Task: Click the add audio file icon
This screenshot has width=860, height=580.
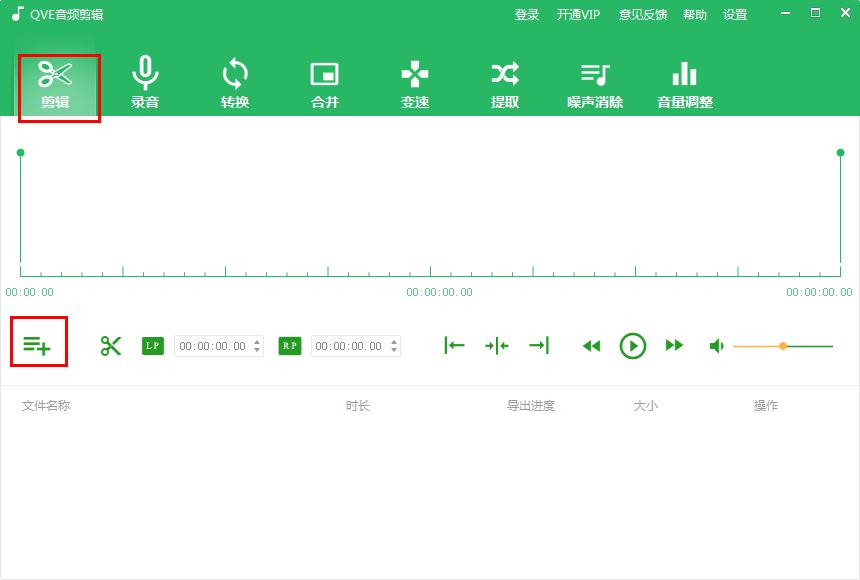Action: 38,345
